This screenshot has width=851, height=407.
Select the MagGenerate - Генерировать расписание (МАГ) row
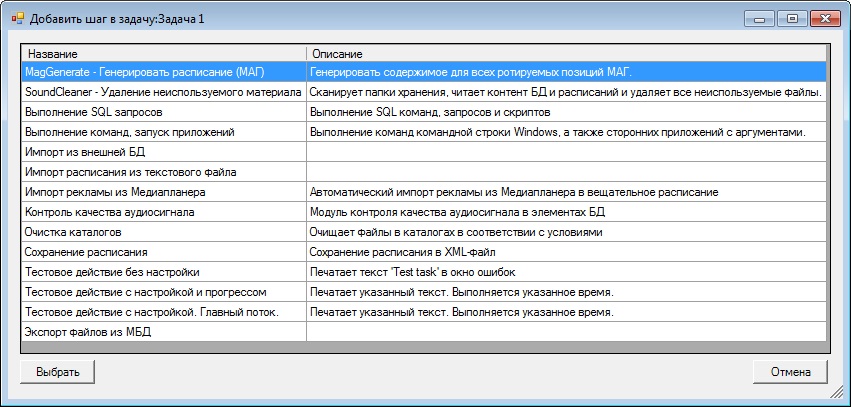click(x=424, y=72)
